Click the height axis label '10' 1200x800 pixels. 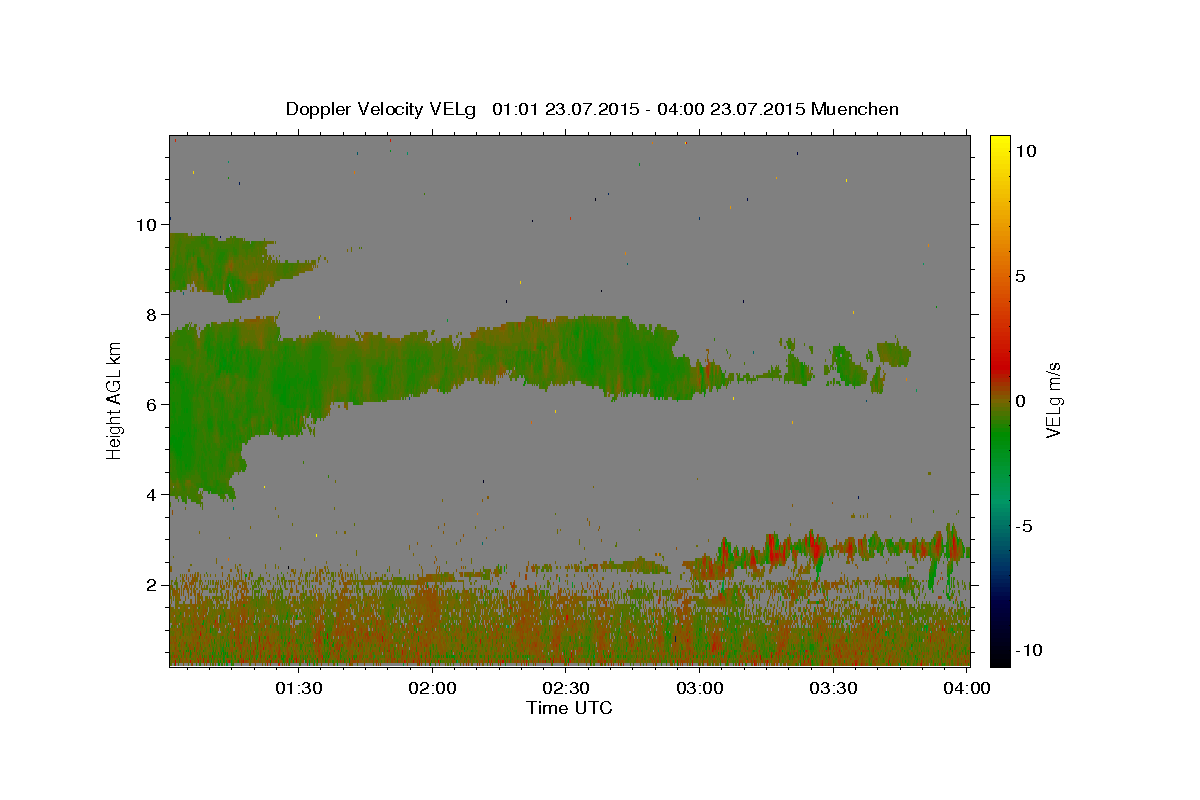tap(147, 225)
